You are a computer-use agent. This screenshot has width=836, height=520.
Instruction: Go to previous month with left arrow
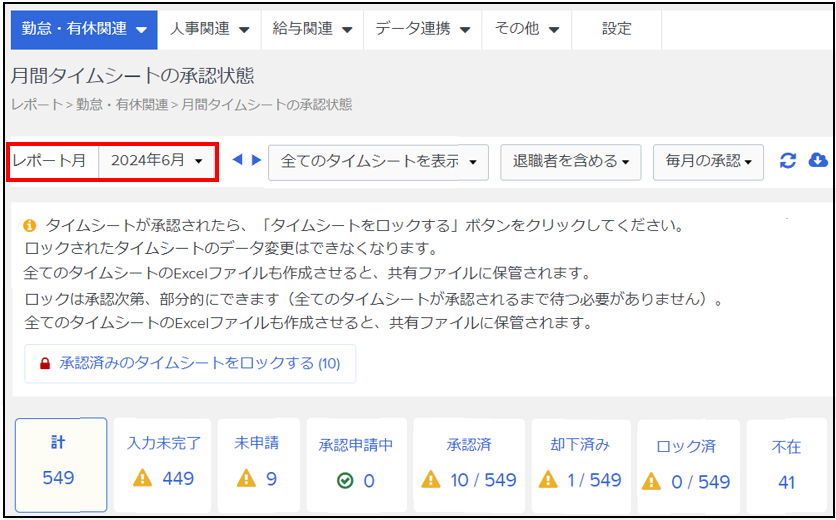[238, 159]
